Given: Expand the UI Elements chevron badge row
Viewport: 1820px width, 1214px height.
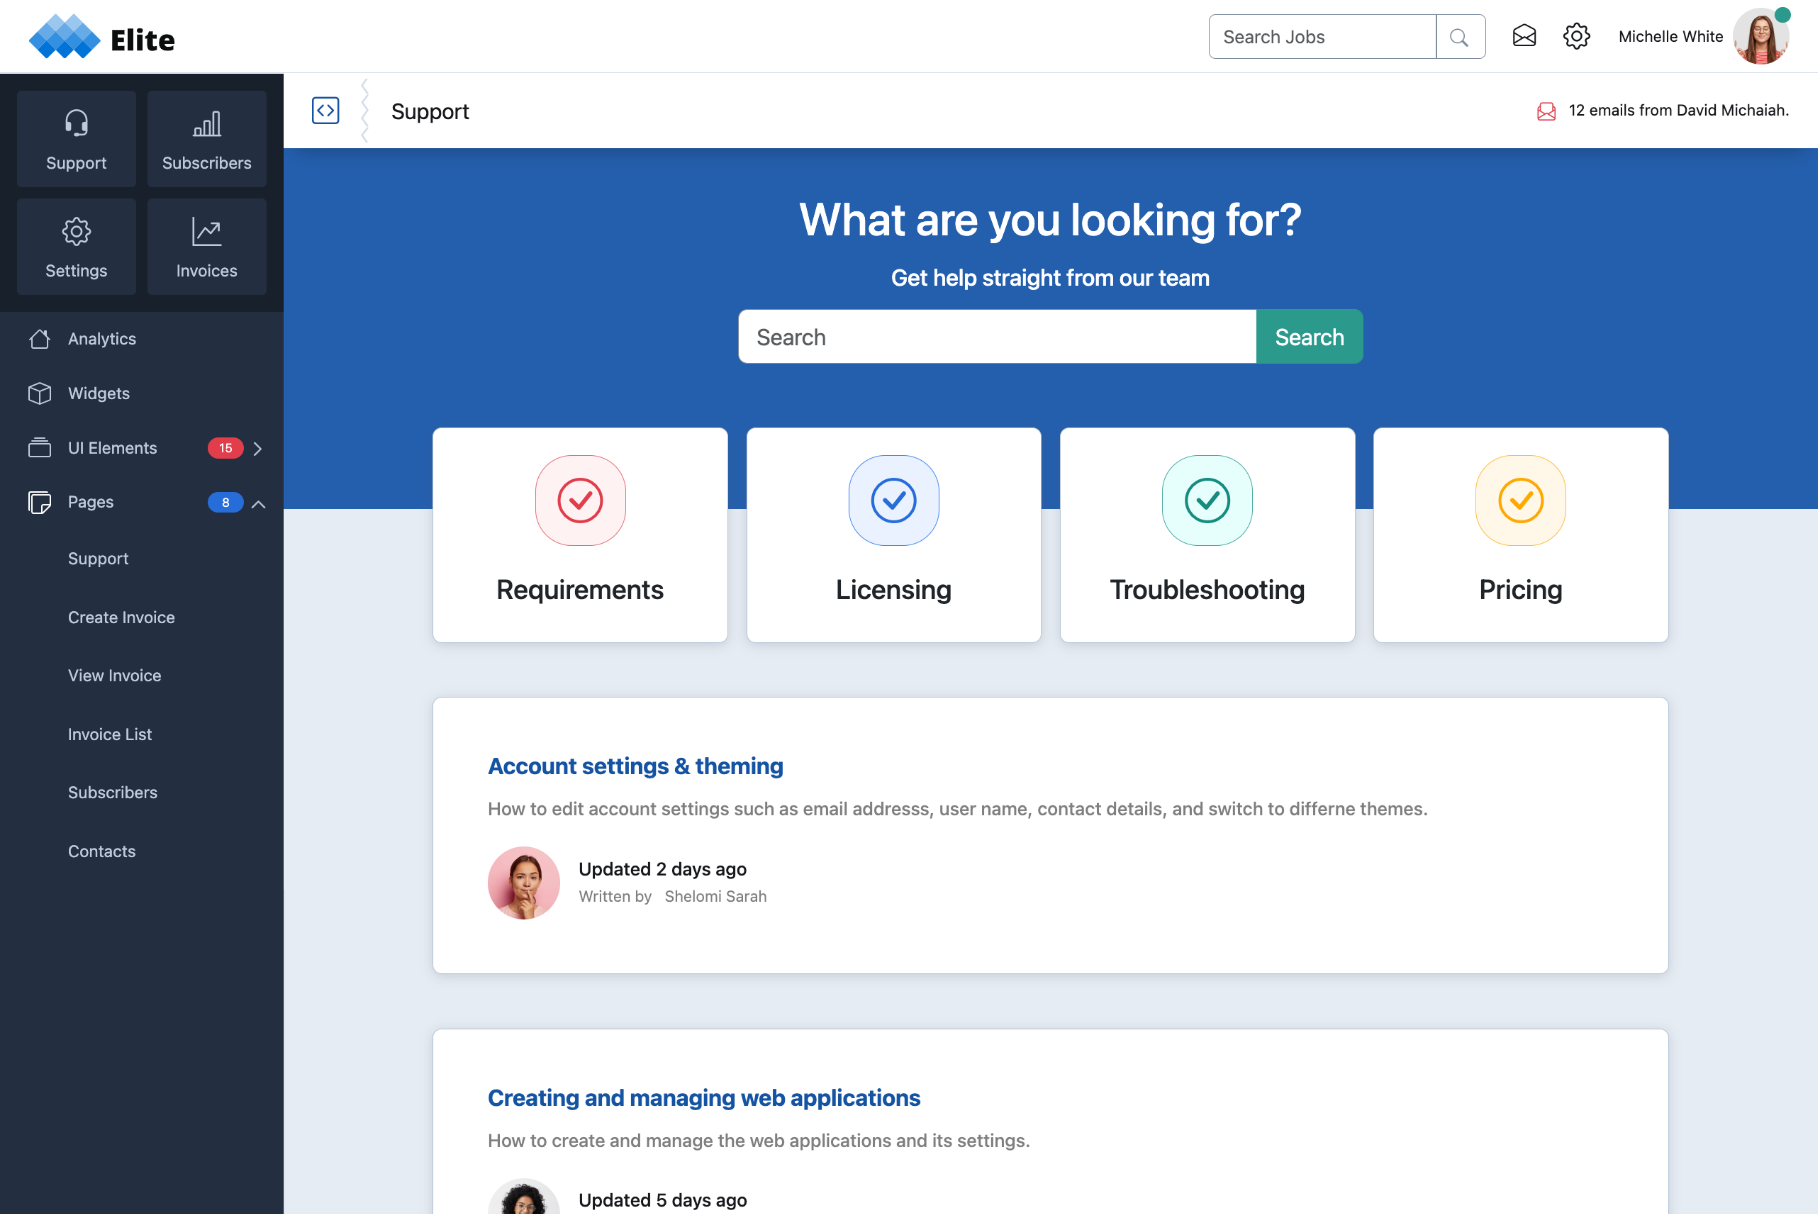Looking at the screenshot, I should coord(258,448).
